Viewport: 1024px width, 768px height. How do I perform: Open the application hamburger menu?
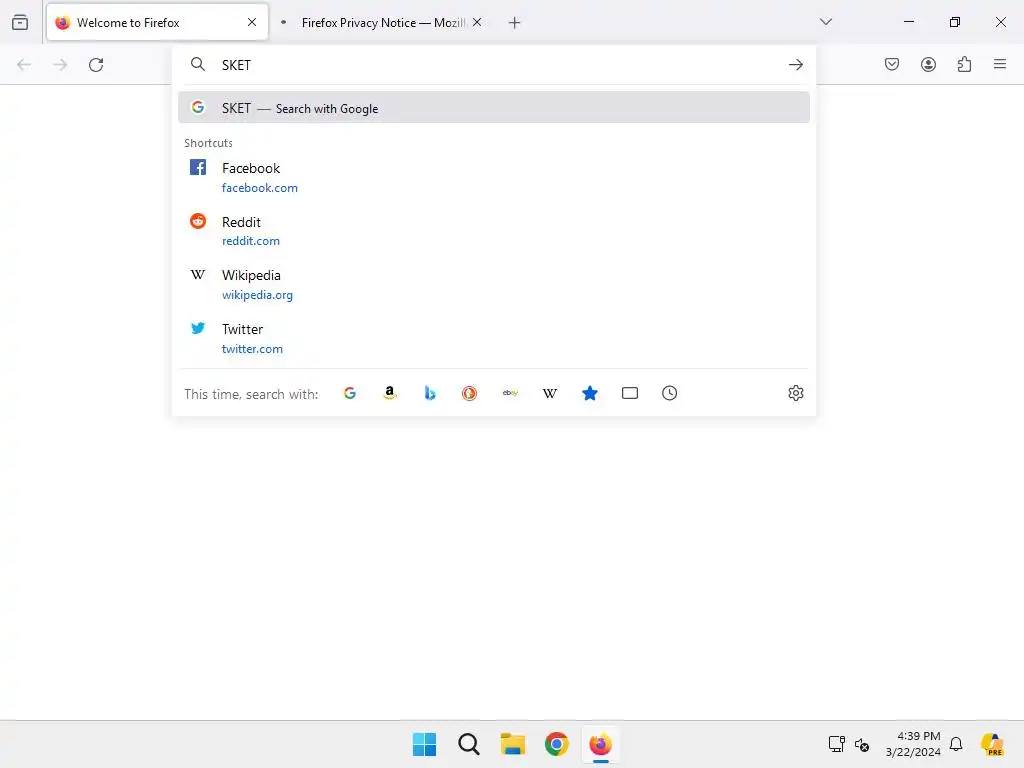pos(1000,64)
